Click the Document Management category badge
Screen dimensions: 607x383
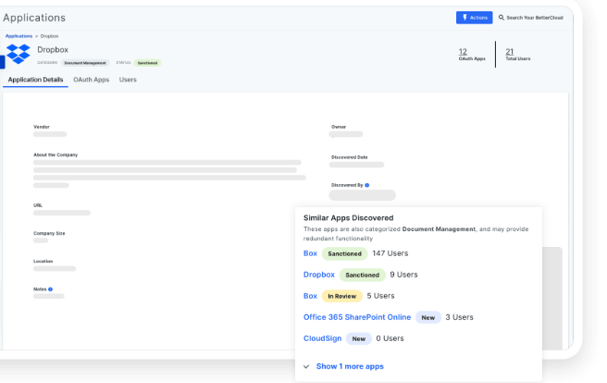(x=85, y=63)
